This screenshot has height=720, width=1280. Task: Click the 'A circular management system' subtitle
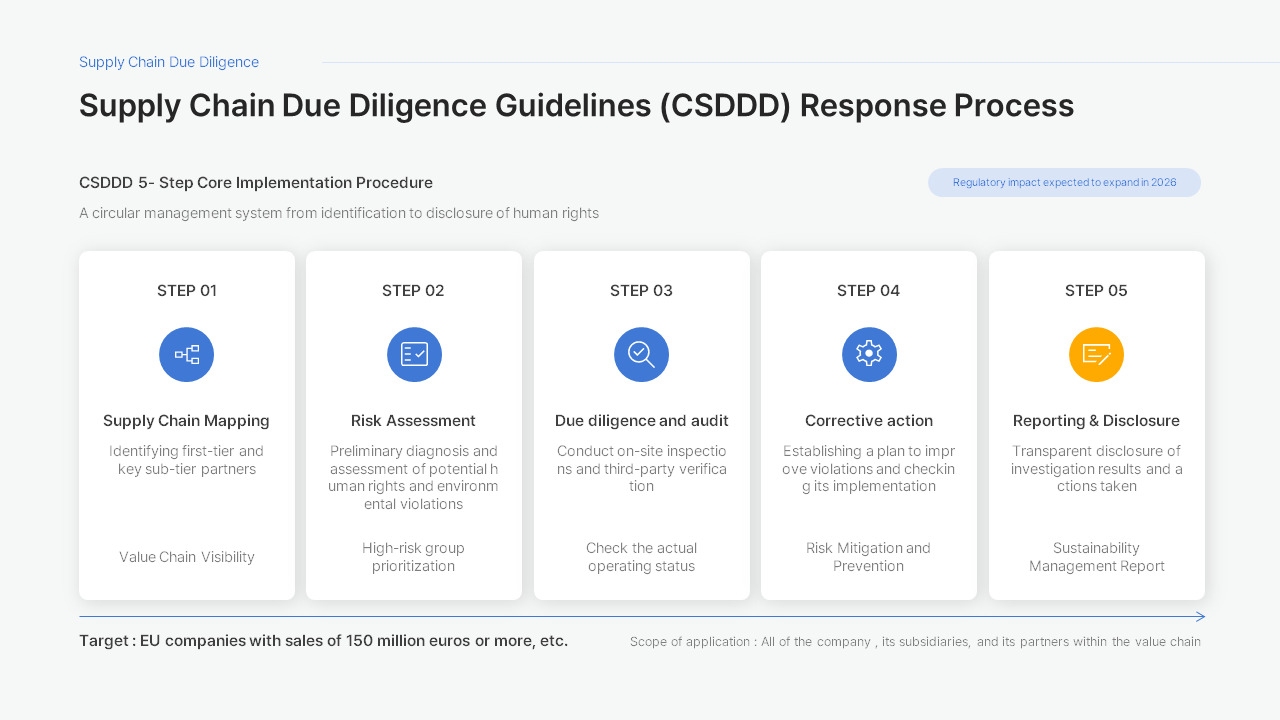339,213
